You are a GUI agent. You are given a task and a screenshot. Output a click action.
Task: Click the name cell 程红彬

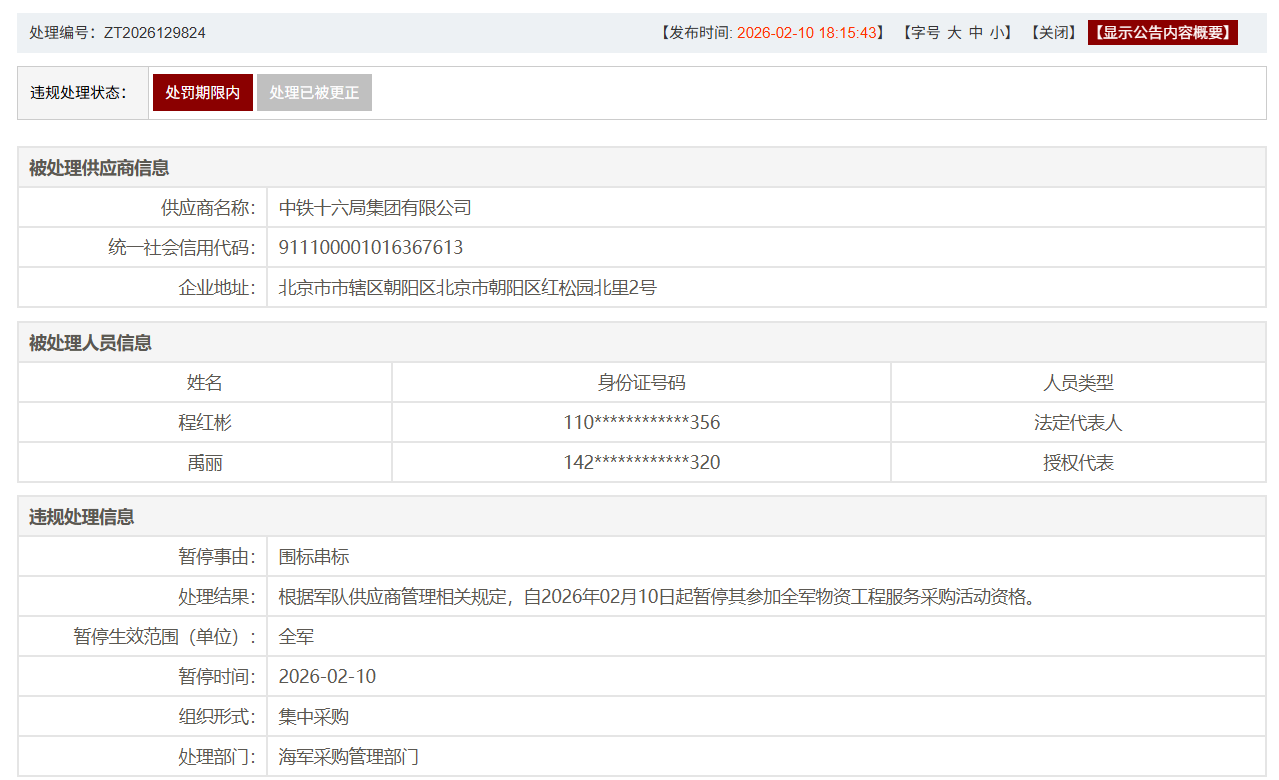205,423
